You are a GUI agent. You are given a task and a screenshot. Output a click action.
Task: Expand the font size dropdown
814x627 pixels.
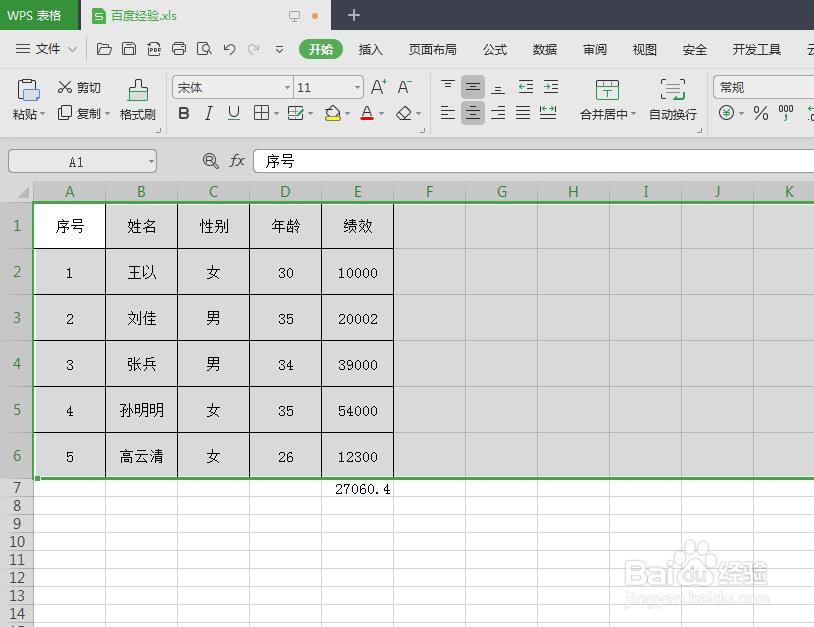357,87
